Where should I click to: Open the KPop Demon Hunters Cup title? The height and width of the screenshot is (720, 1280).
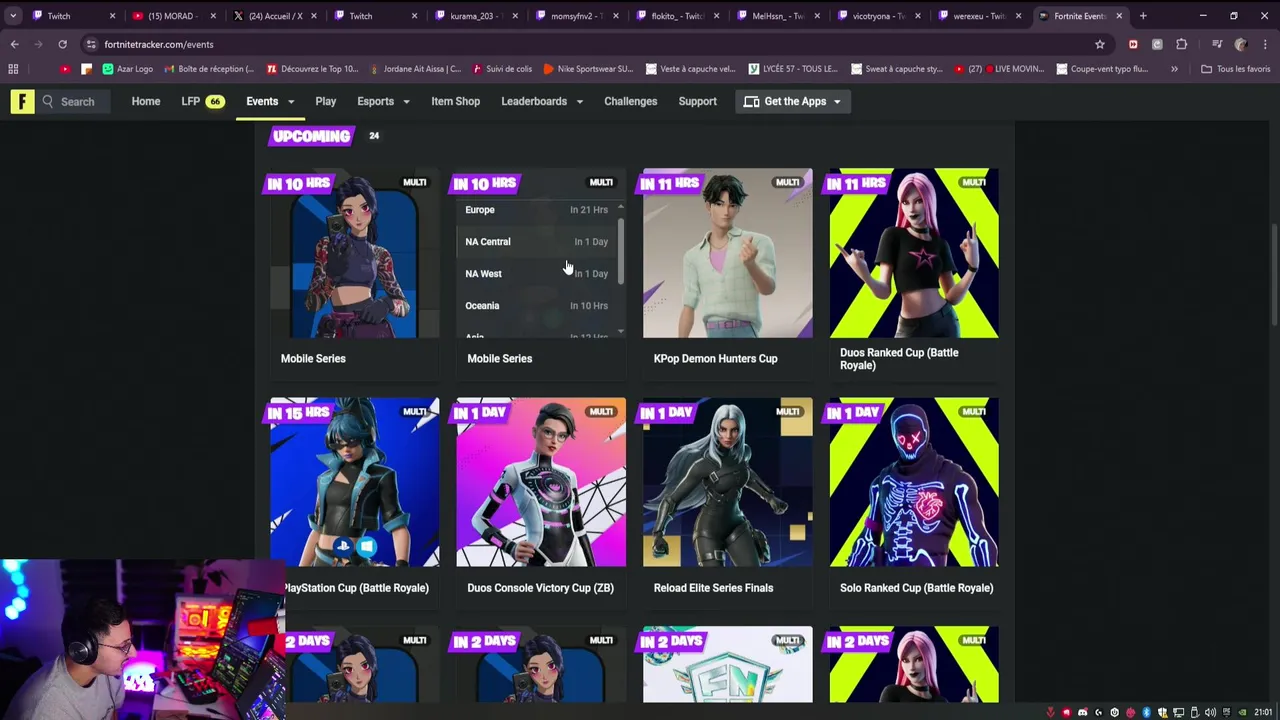[x=715, y=358]
